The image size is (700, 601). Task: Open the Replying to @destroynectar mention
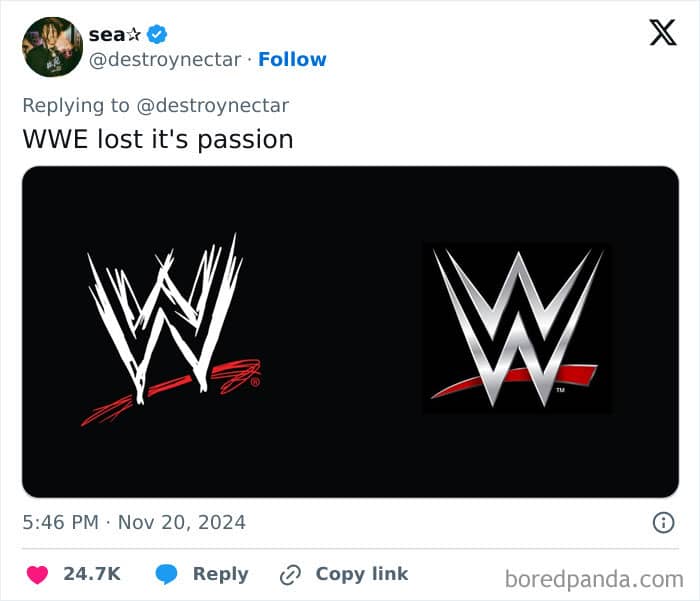pyautogui.click(x=212, y=106)
